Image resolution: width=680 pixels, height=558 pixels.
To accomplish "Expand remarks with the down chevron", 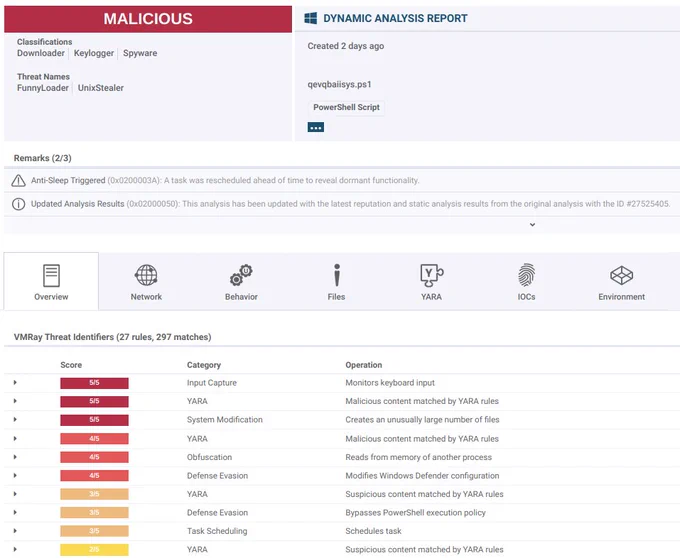I will click(532, 225).
